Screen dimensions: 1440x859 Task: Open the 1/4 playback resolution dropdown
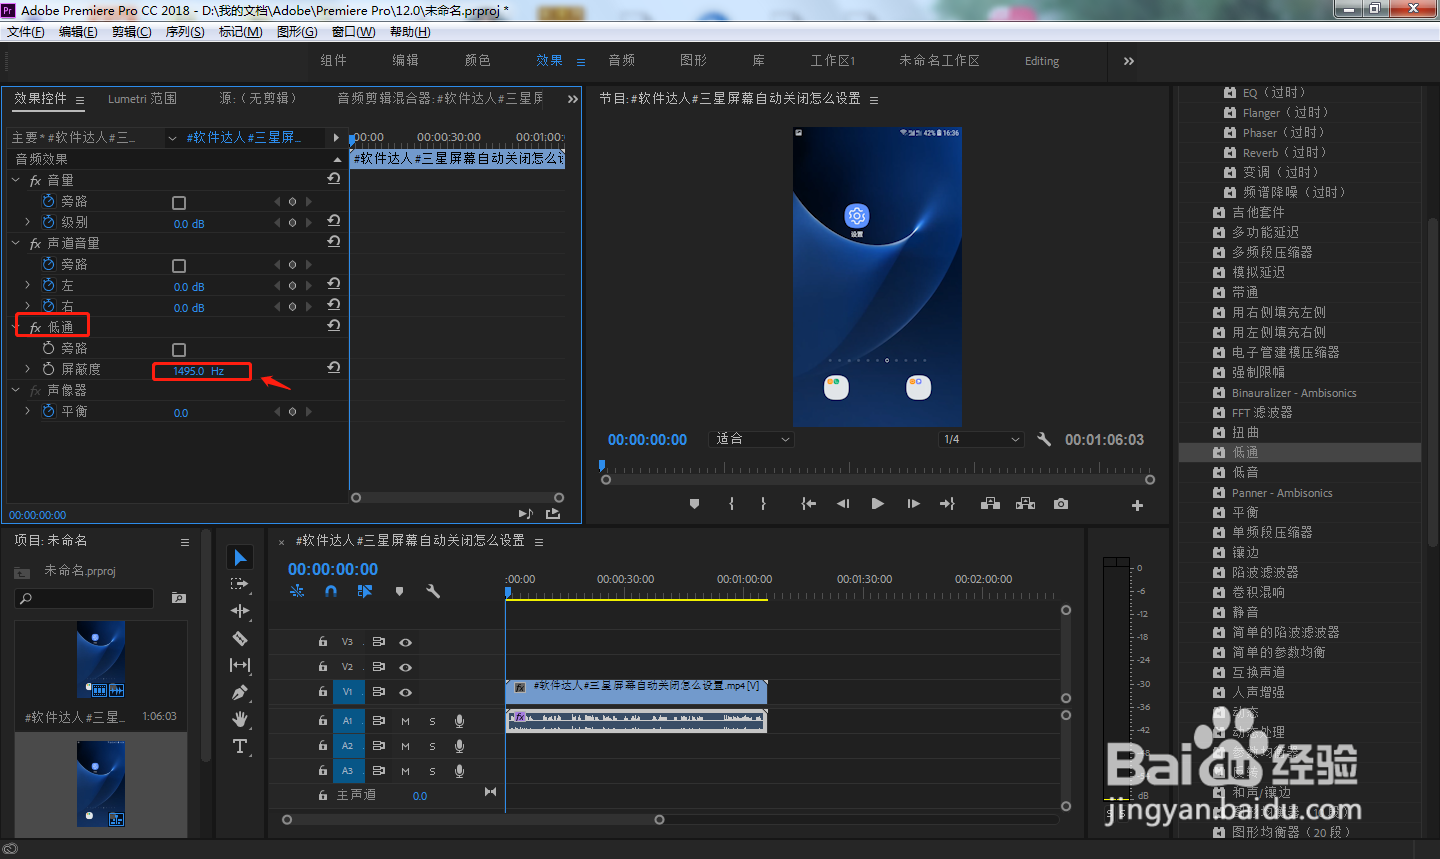[982, 439]
